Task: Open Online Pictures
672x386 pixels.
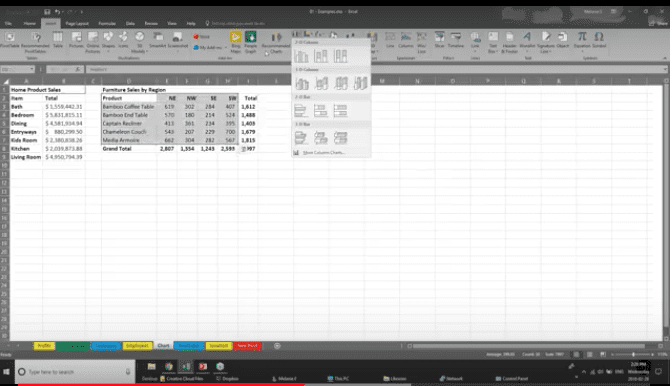Action: tap(93, 42)
